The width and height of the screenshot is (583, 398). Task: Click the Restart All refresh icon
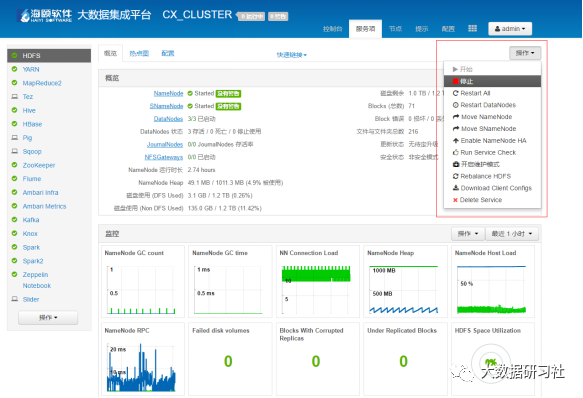point(455,93)
